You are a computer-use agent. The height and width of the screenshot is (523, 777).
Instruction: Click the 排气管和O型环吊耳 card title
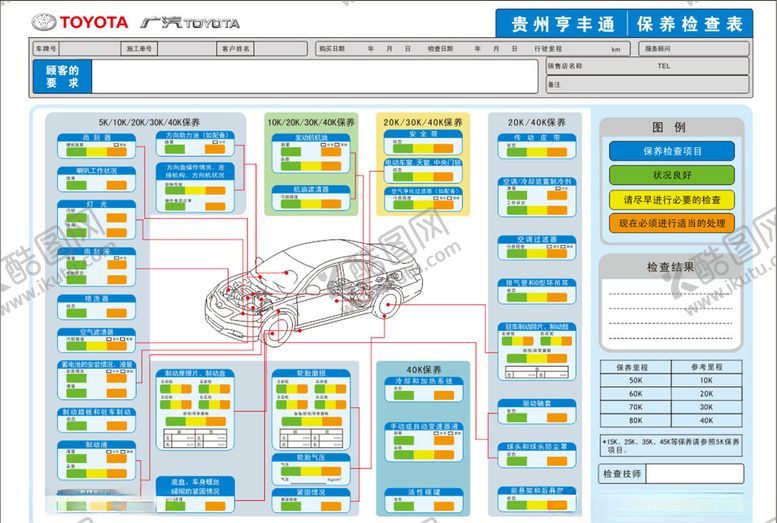coord(537,283)
